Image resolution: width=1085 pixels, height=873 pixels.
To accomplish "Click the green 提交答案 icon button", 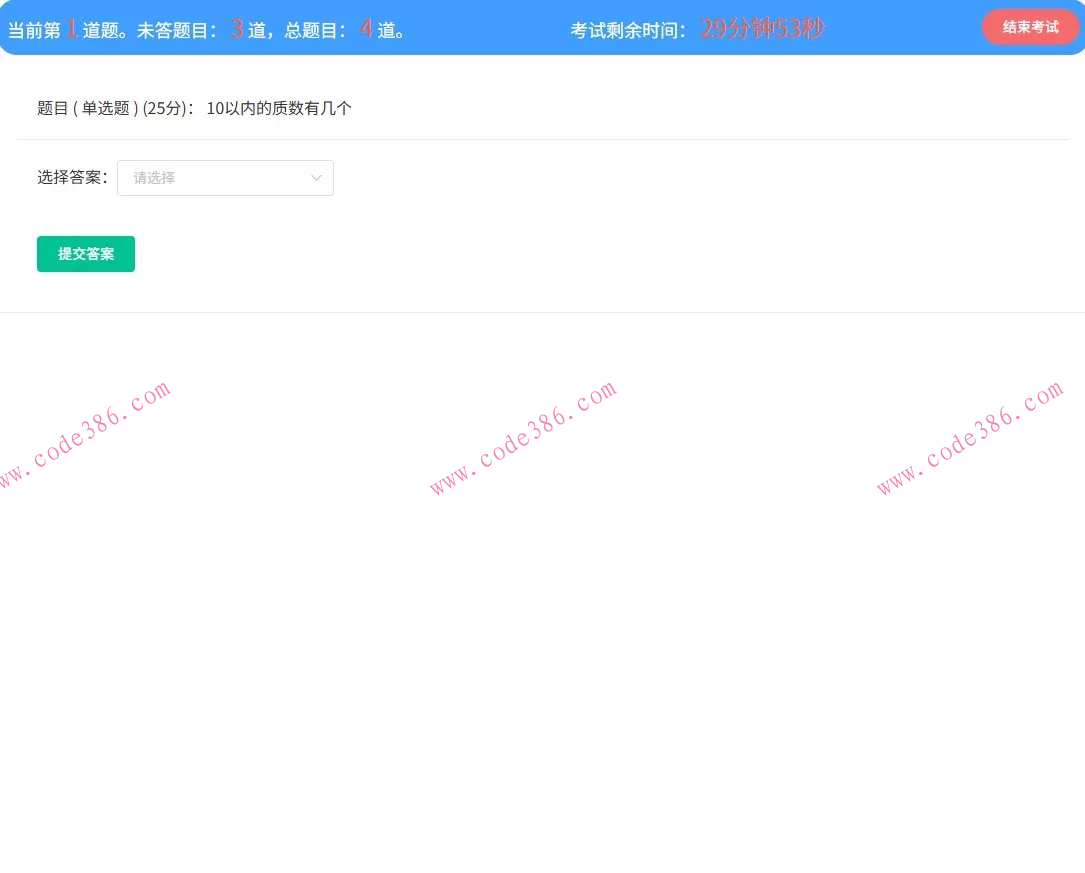I will pos(86,254).
